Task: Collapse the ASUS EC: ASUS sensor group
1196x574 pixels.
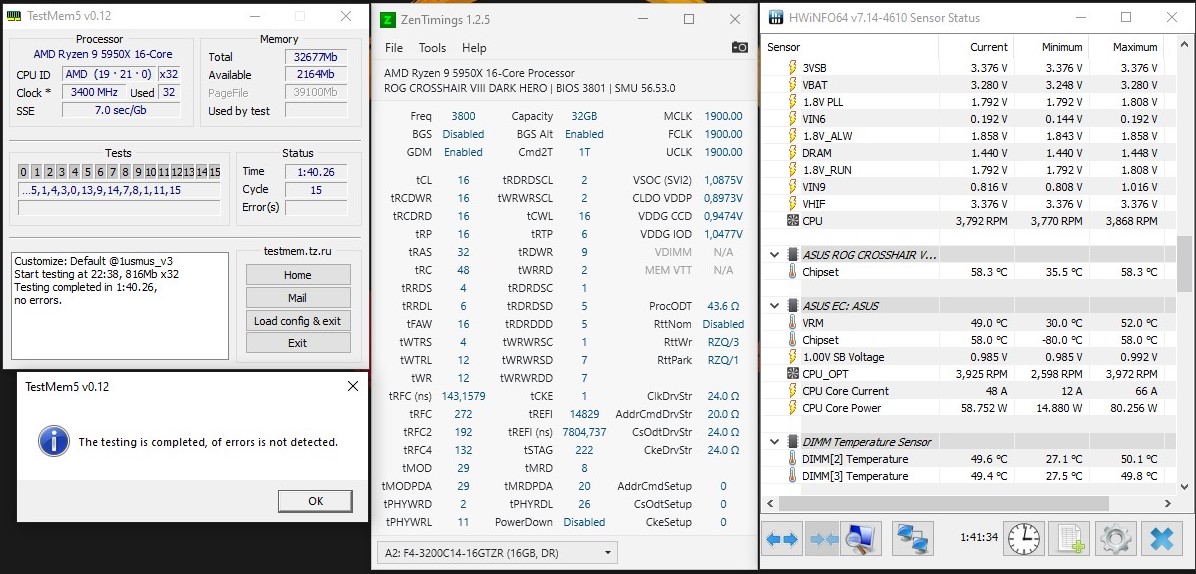Action: [775, 306]
